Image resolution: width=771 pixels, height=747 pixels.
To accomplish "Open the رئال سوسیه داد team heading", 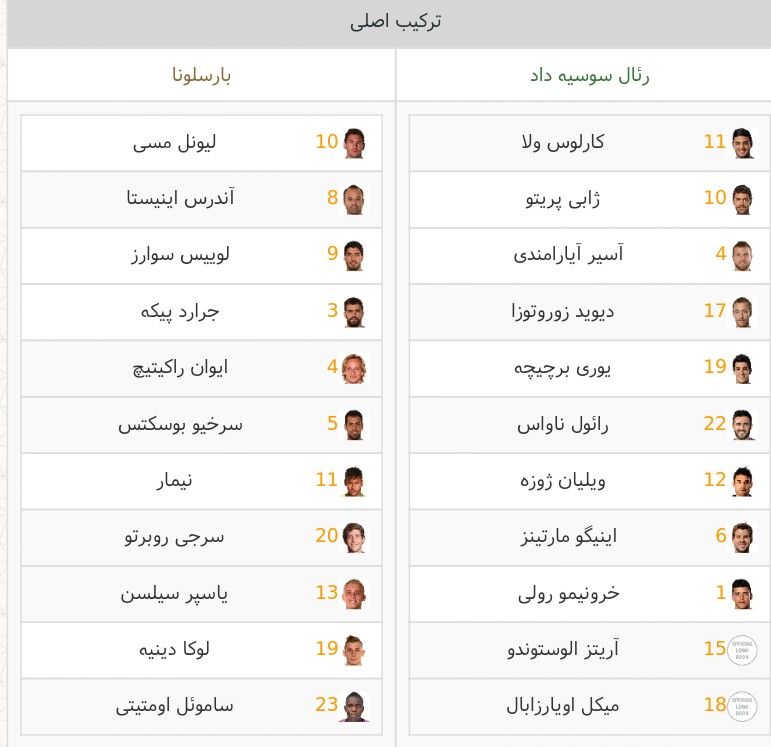I will pyautogui.click(x=590, y=75).
